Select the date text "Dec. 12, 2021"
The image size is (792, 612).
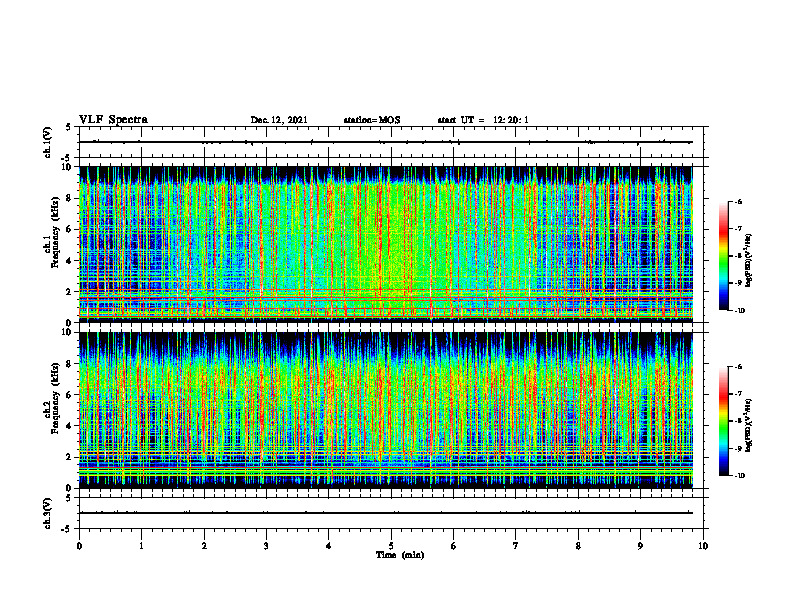coord(279,120)
